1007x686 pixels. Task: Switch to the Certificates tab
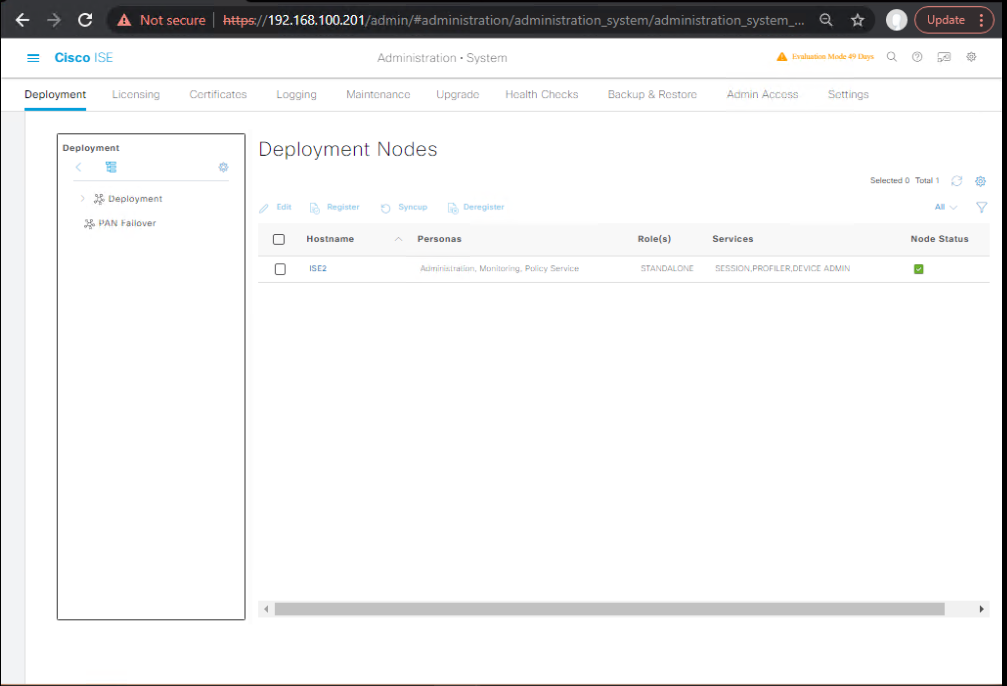pos(218,94)
